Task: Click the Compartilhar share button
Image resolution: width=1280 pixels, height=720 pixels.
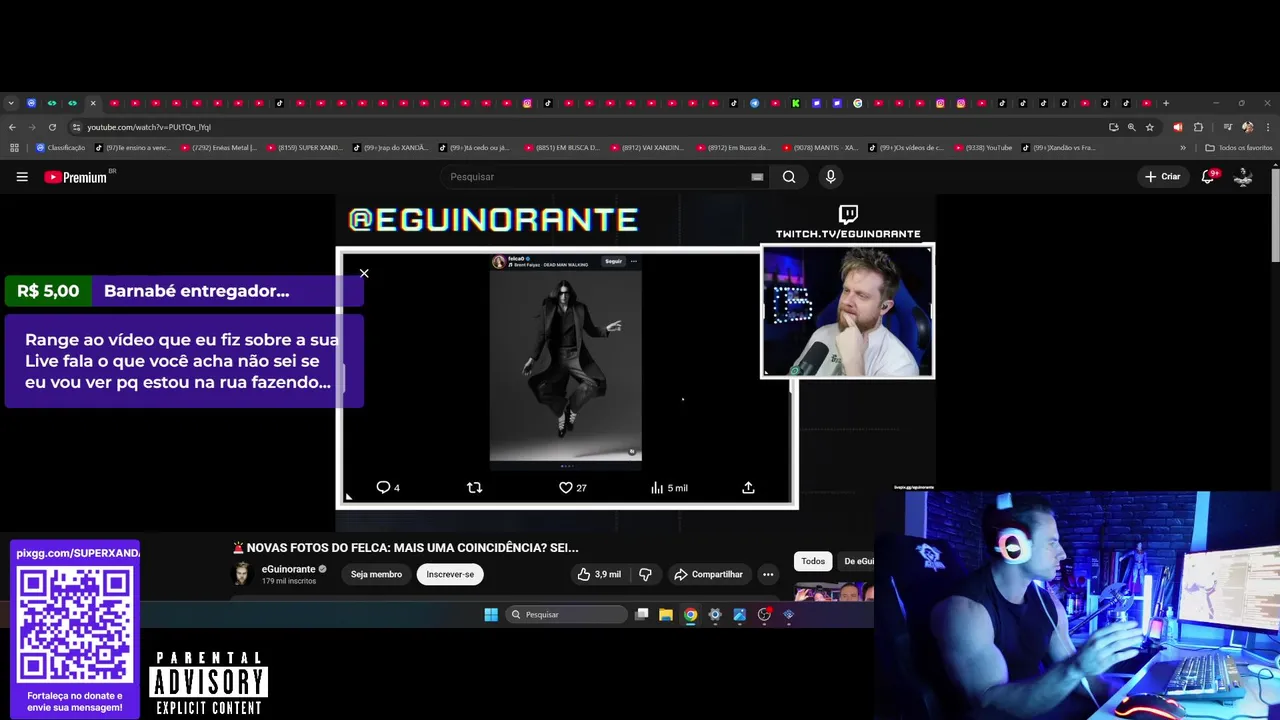Action: [x=708, y=574]
